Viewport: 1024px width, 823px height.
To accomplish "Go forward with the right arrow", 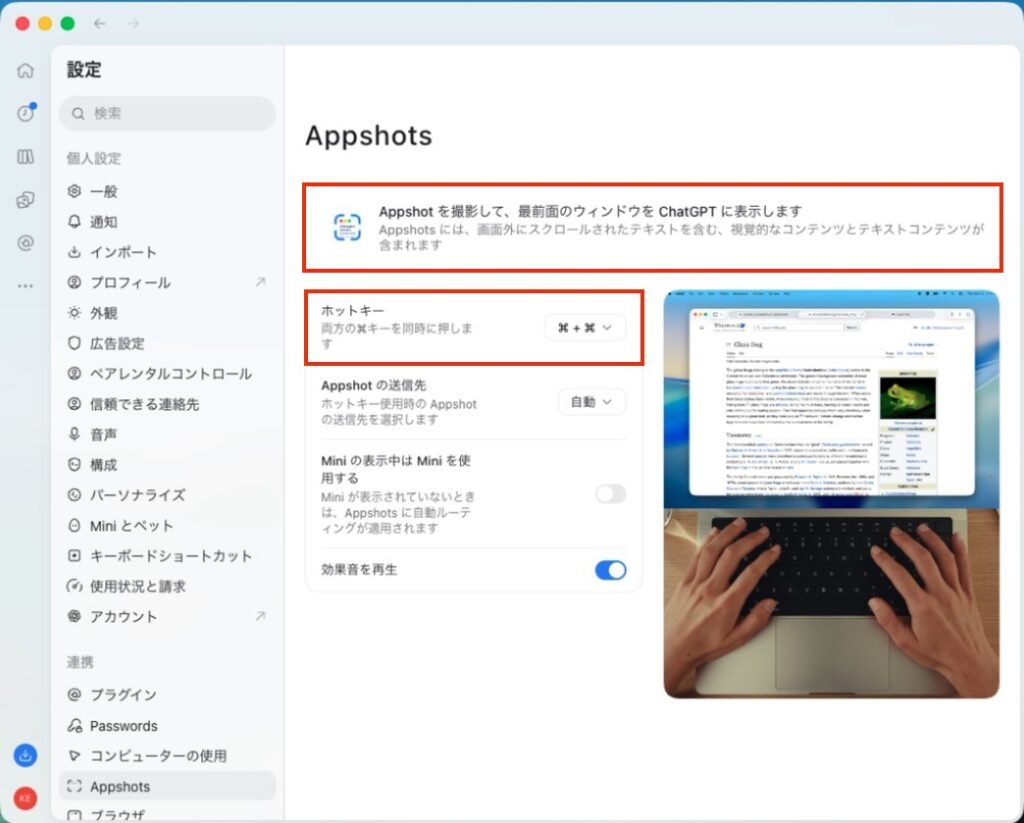I will click(133, 24).
